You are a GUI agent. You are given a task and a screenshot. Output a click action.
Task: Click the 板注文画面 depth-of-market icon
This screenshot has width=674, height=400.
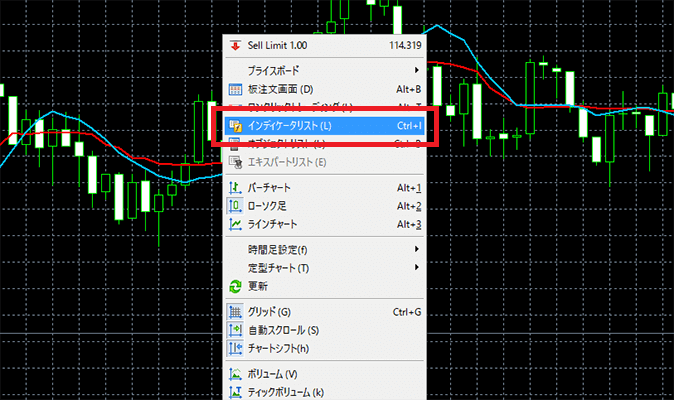tap(235, 89)
